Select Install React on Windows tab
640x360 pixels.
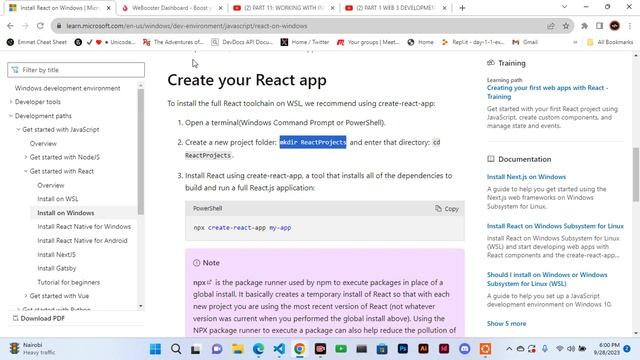pos(59,8)
